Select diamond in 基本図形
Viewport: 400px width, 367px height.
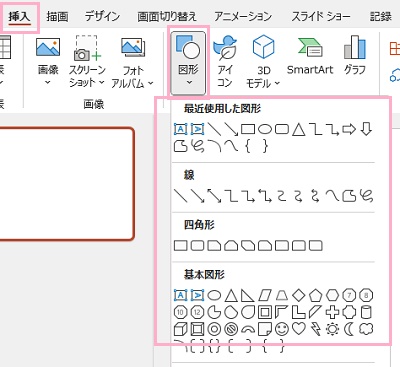click(299, 295)
